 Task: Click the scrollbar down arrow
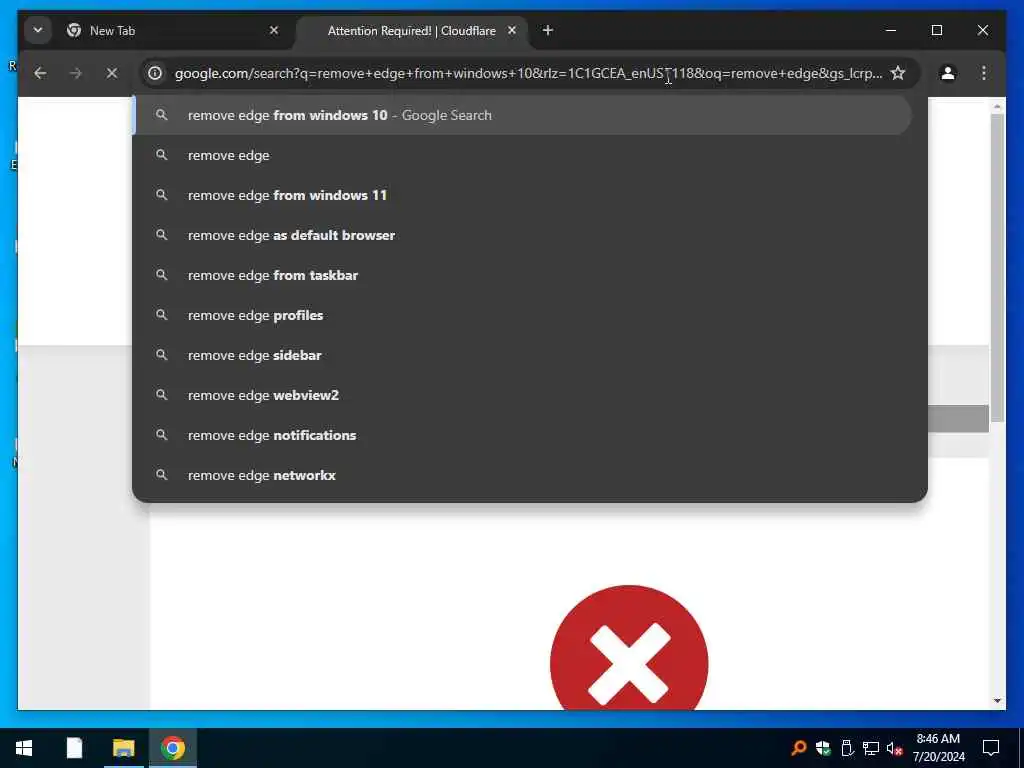(x=997, y=701)
